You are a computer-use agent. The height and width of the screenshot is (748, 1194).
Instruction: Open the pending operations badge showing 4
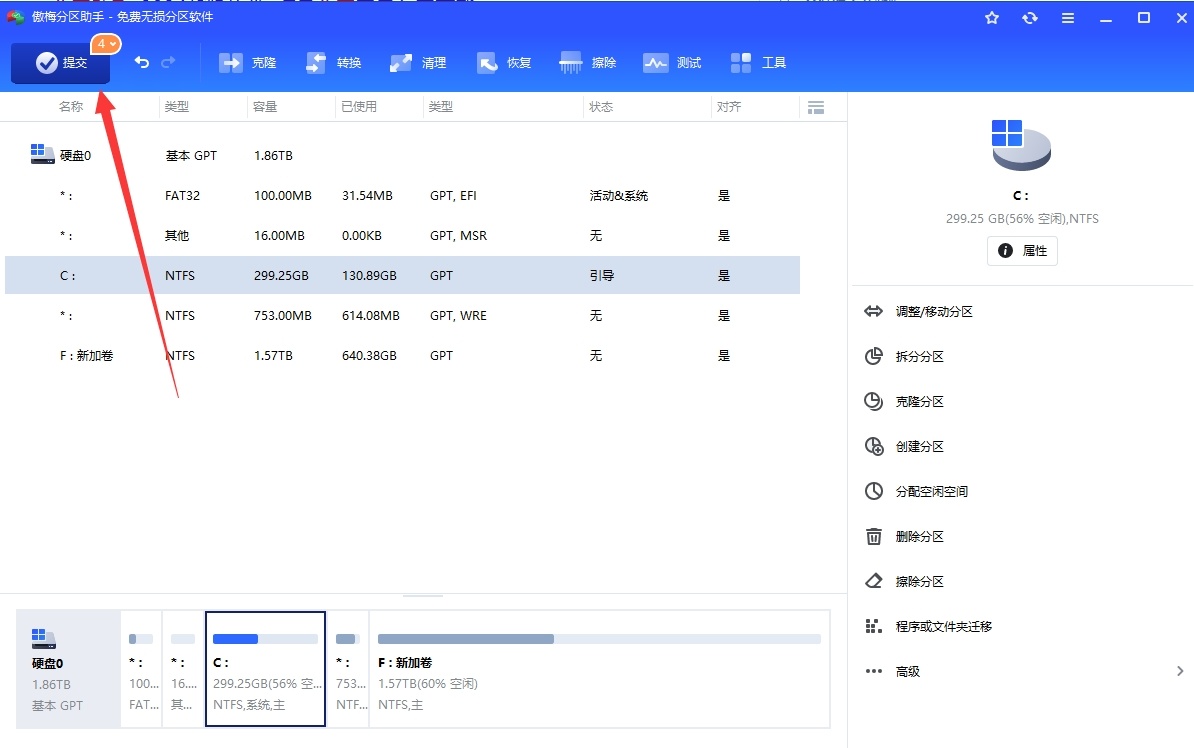pos(106,44)
